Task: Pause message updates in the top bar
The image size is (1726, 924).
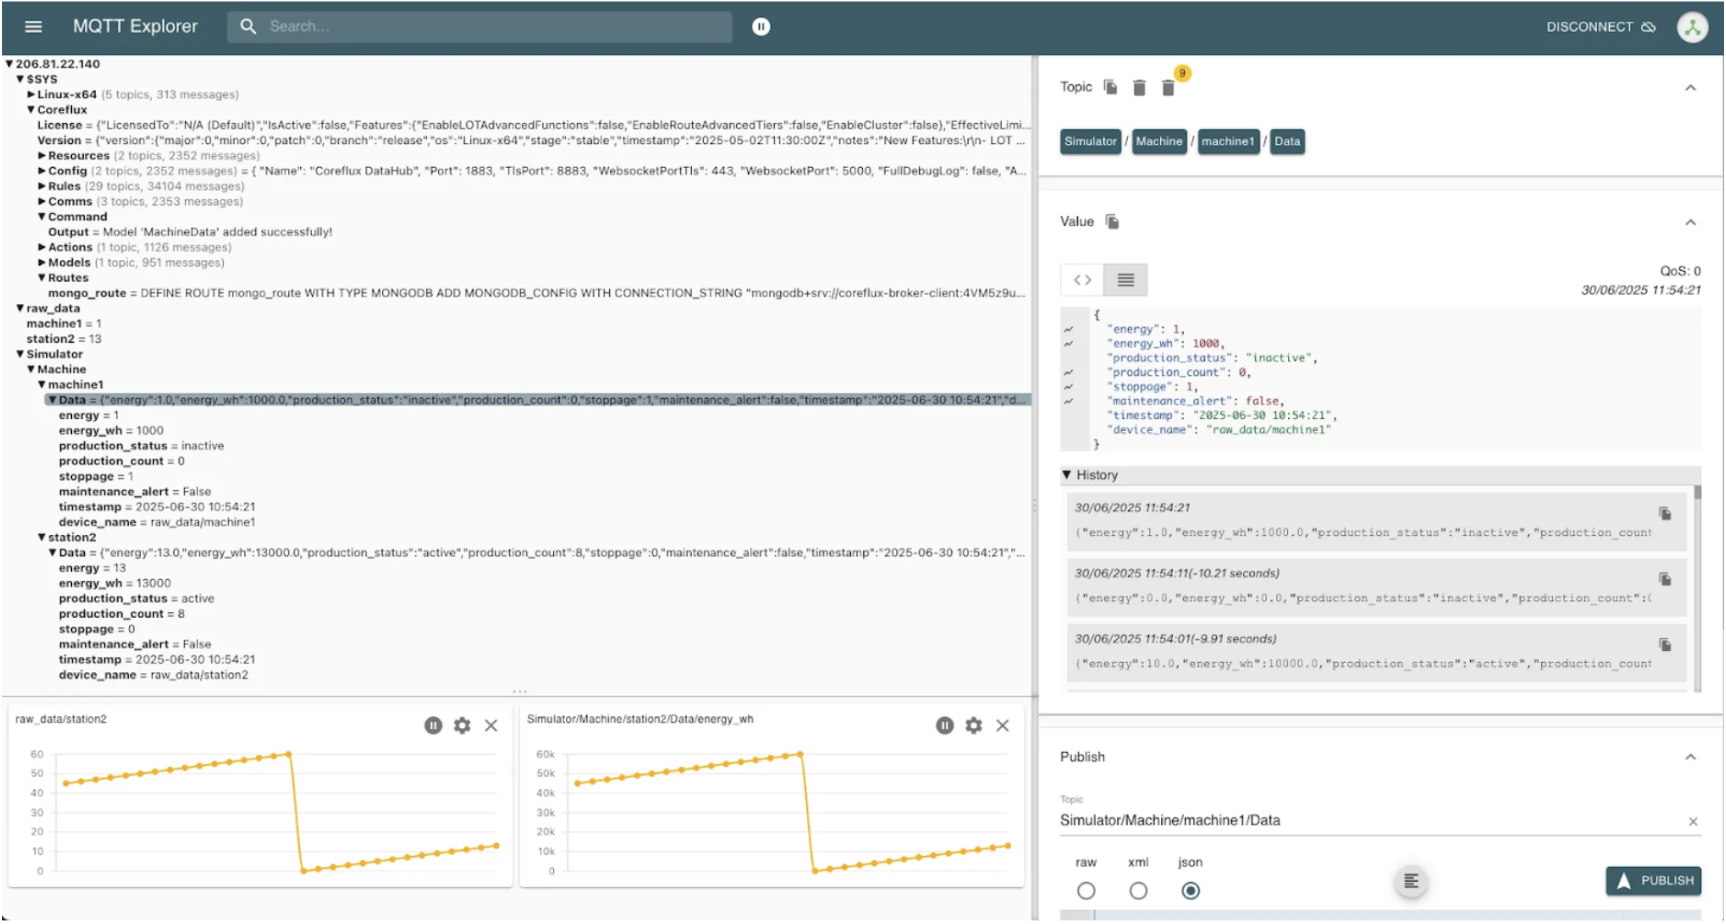Action: [x=761, y=26]
